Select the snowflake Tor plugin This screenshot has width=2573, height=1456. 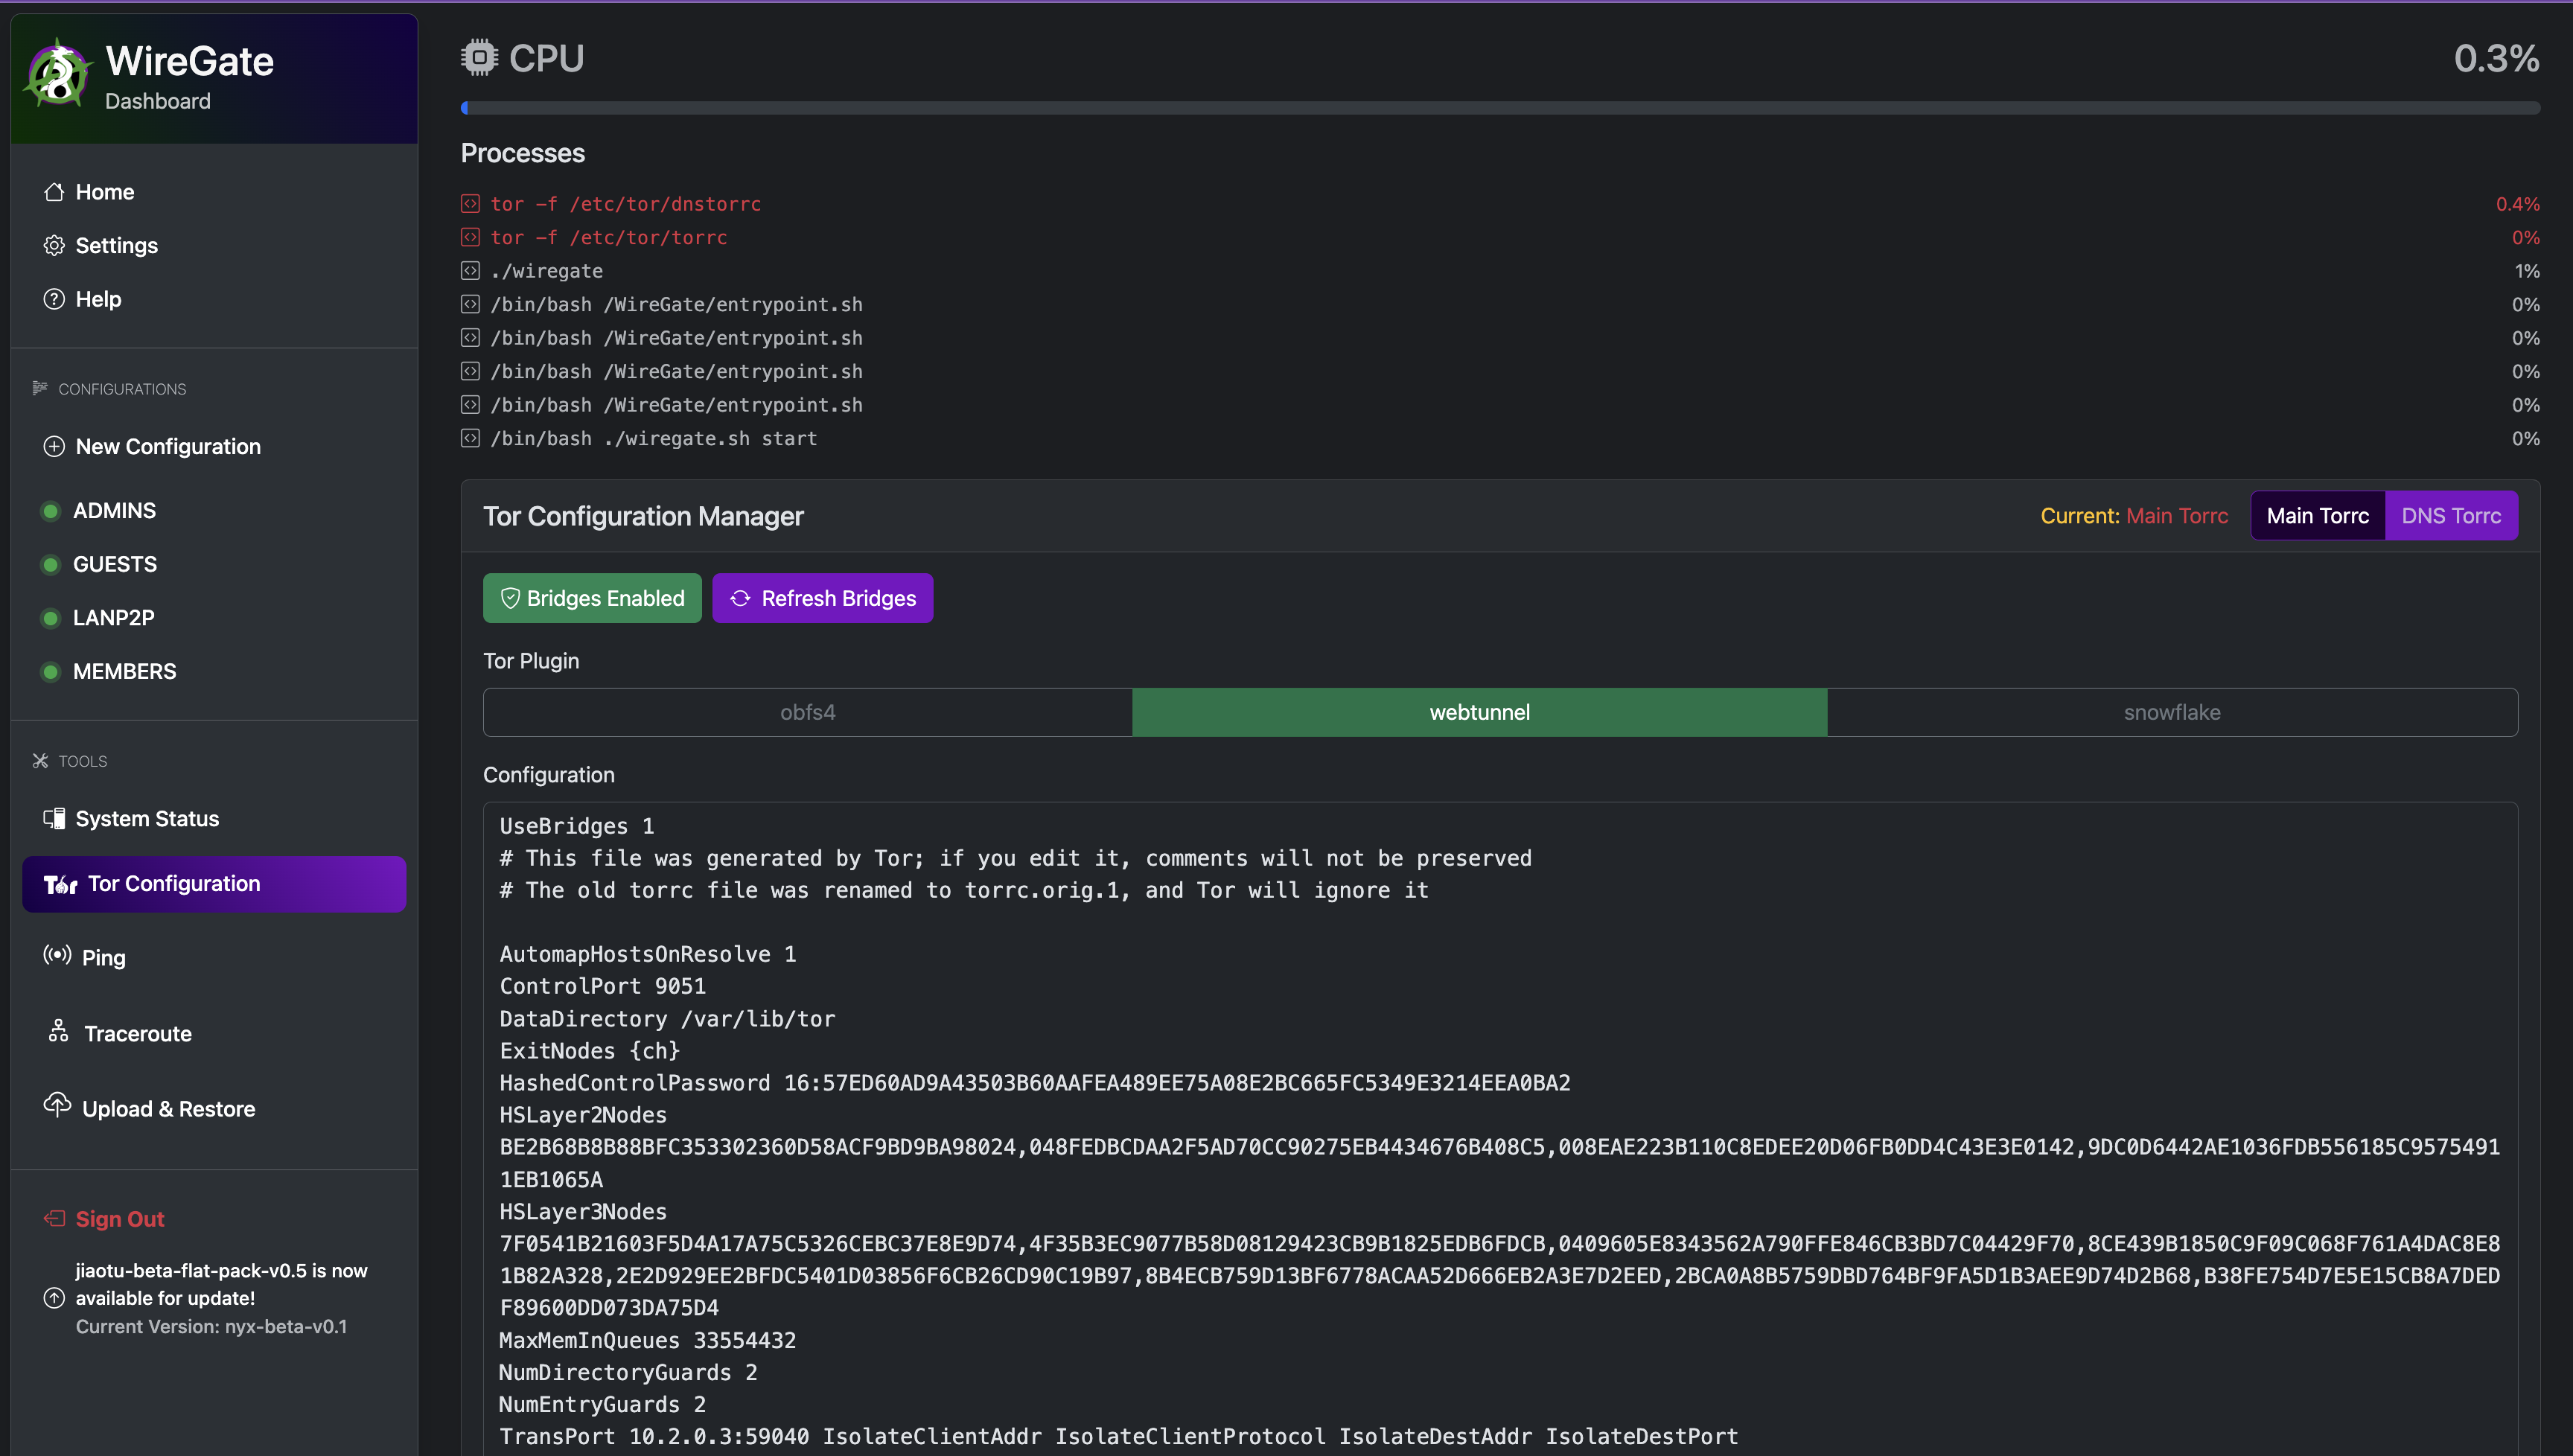(x=2172, y=712)
